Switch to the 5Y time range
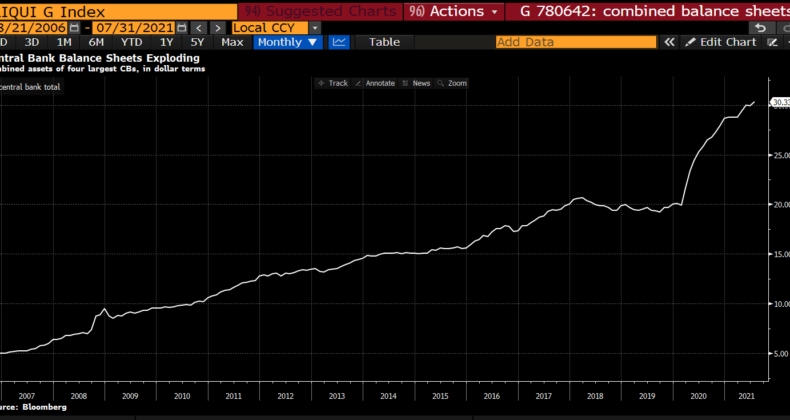This screenshot has width=790, height=420. click(x=196, y=42)
